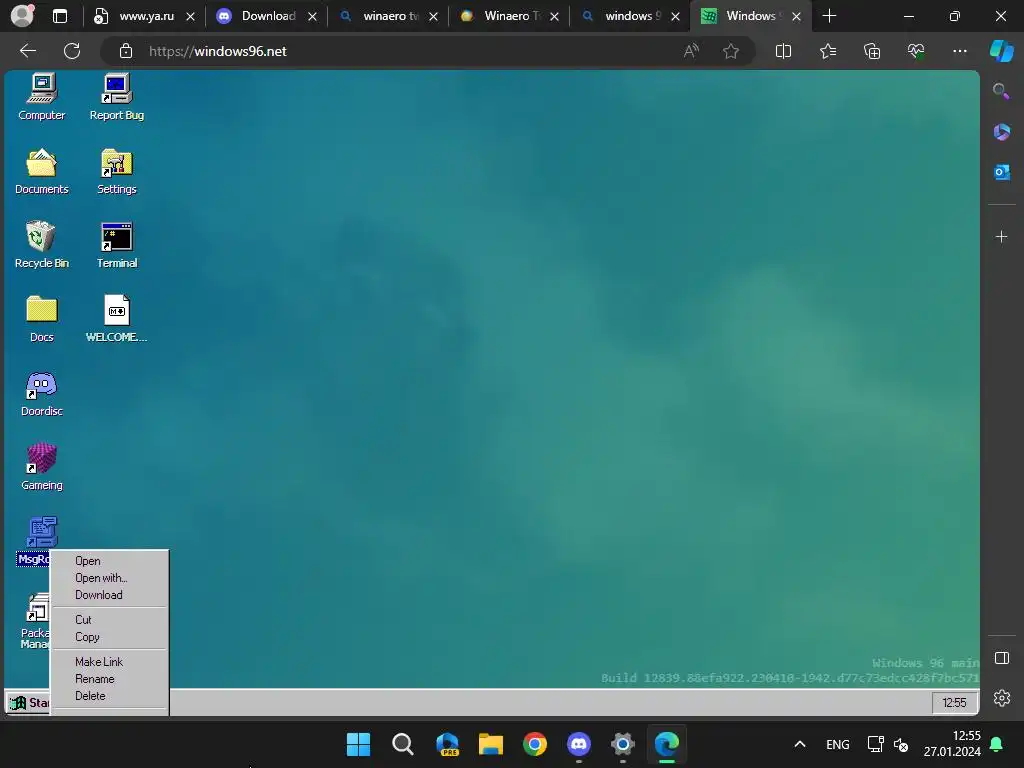Viewport: 1024px width, 768px height.
Task: Activate Read aloud in address bar
Action: pyautogui.click(x=691, y=51)
